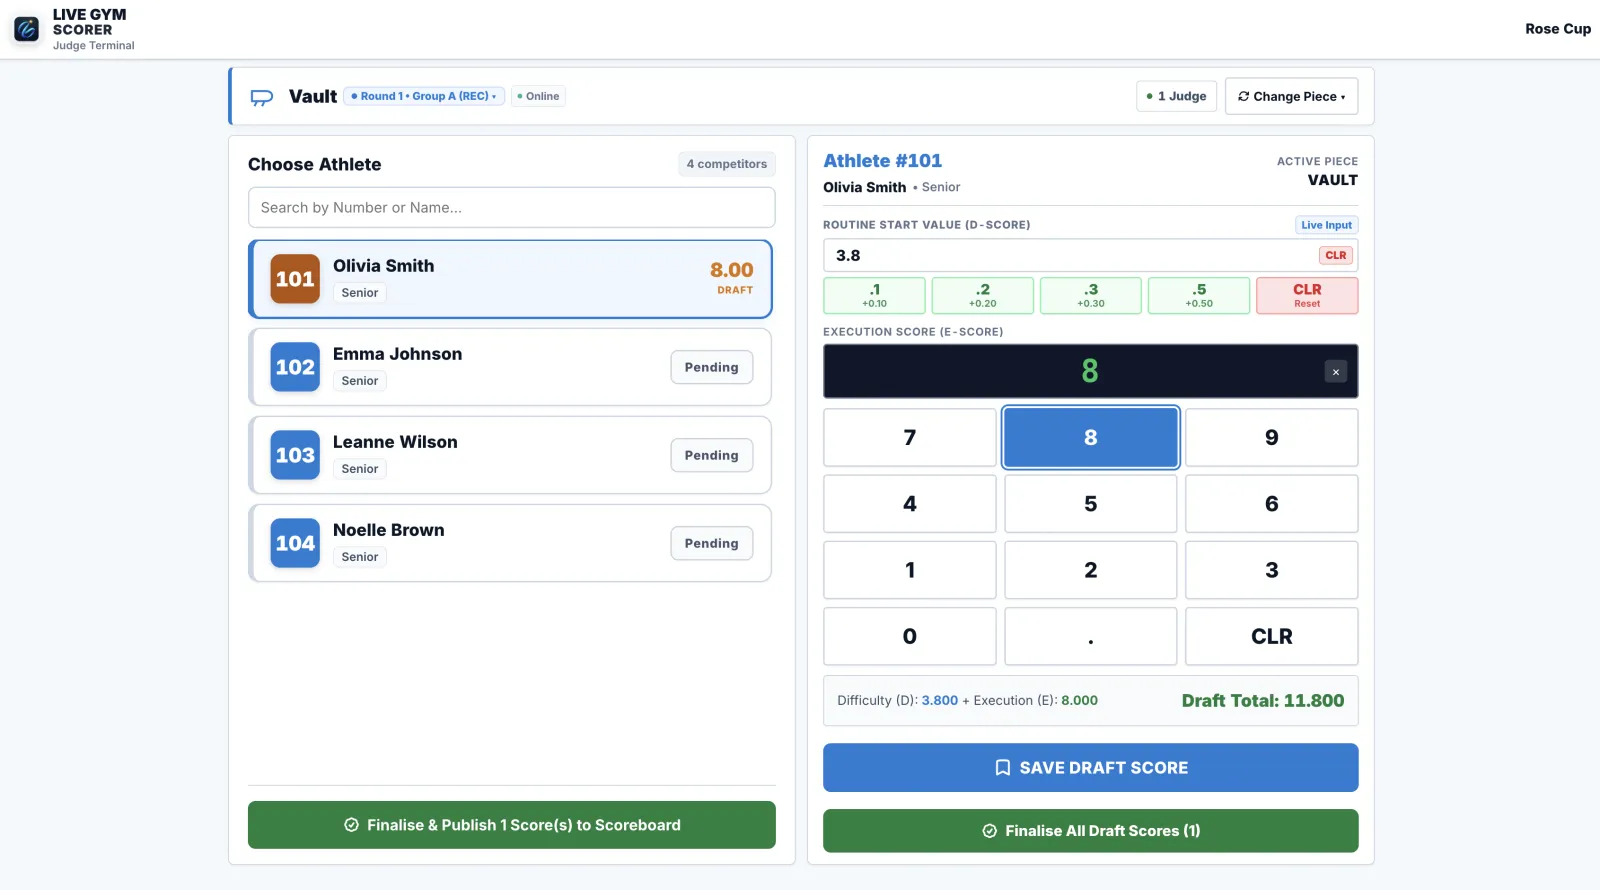Click the small CLR in the D-score field
The height and width of the screenshot is (890, 1600).
(x=1335, y=255)
